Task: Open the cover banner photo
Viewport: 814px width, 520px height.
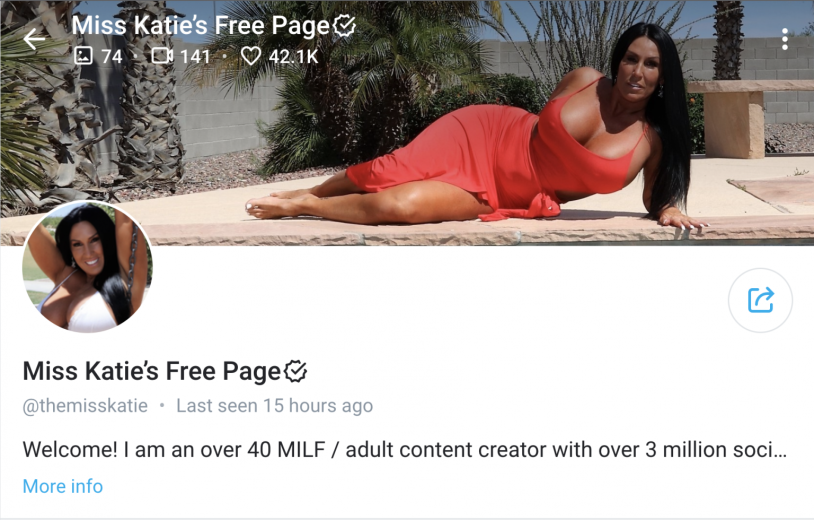Action: tap(407, 122)
